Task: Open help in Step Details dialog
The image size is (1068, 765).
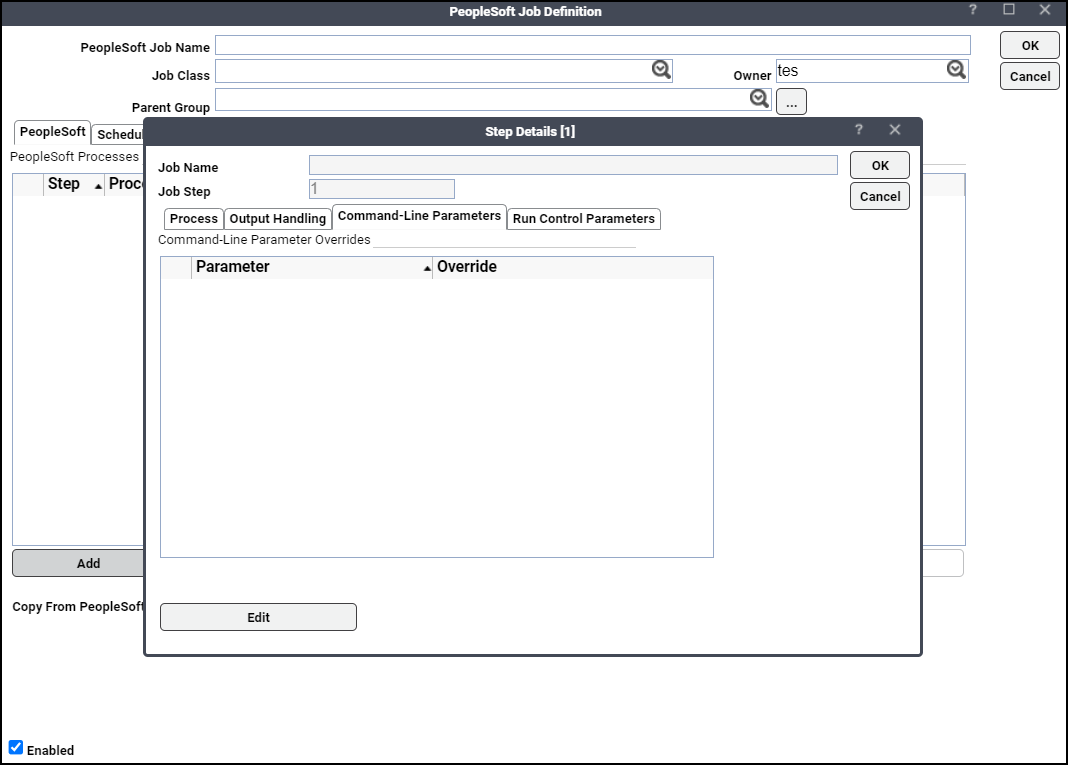Action: 858,129
